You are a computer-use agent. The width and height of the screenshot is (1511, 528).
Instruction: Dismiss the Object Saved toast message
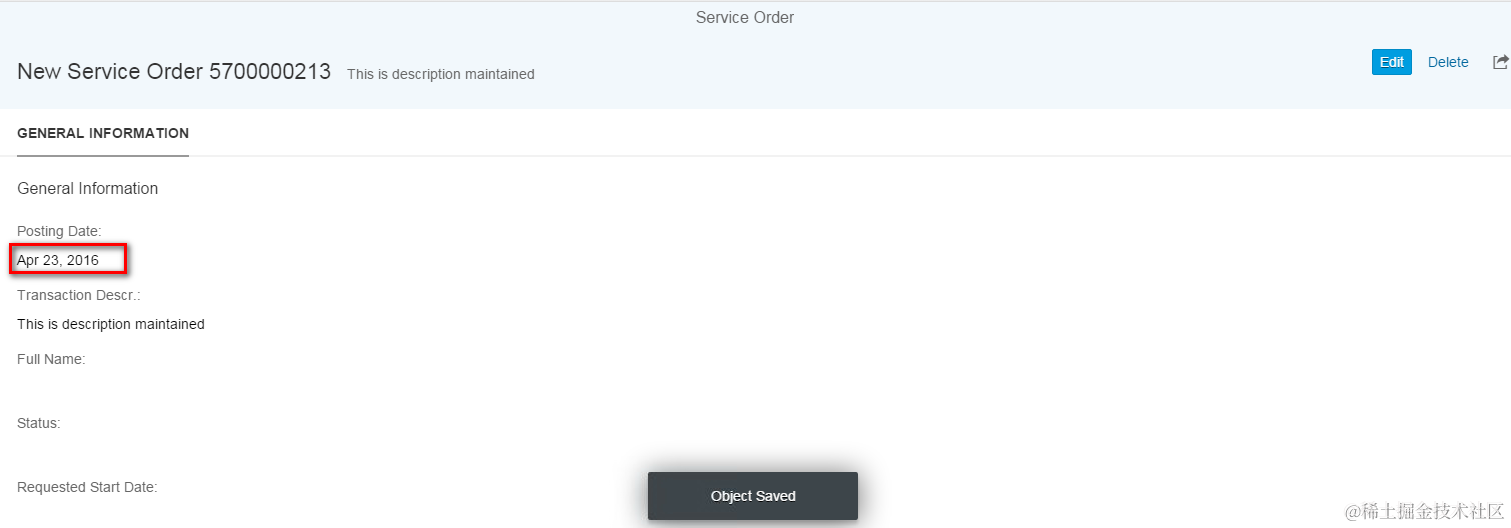point(753,496)
